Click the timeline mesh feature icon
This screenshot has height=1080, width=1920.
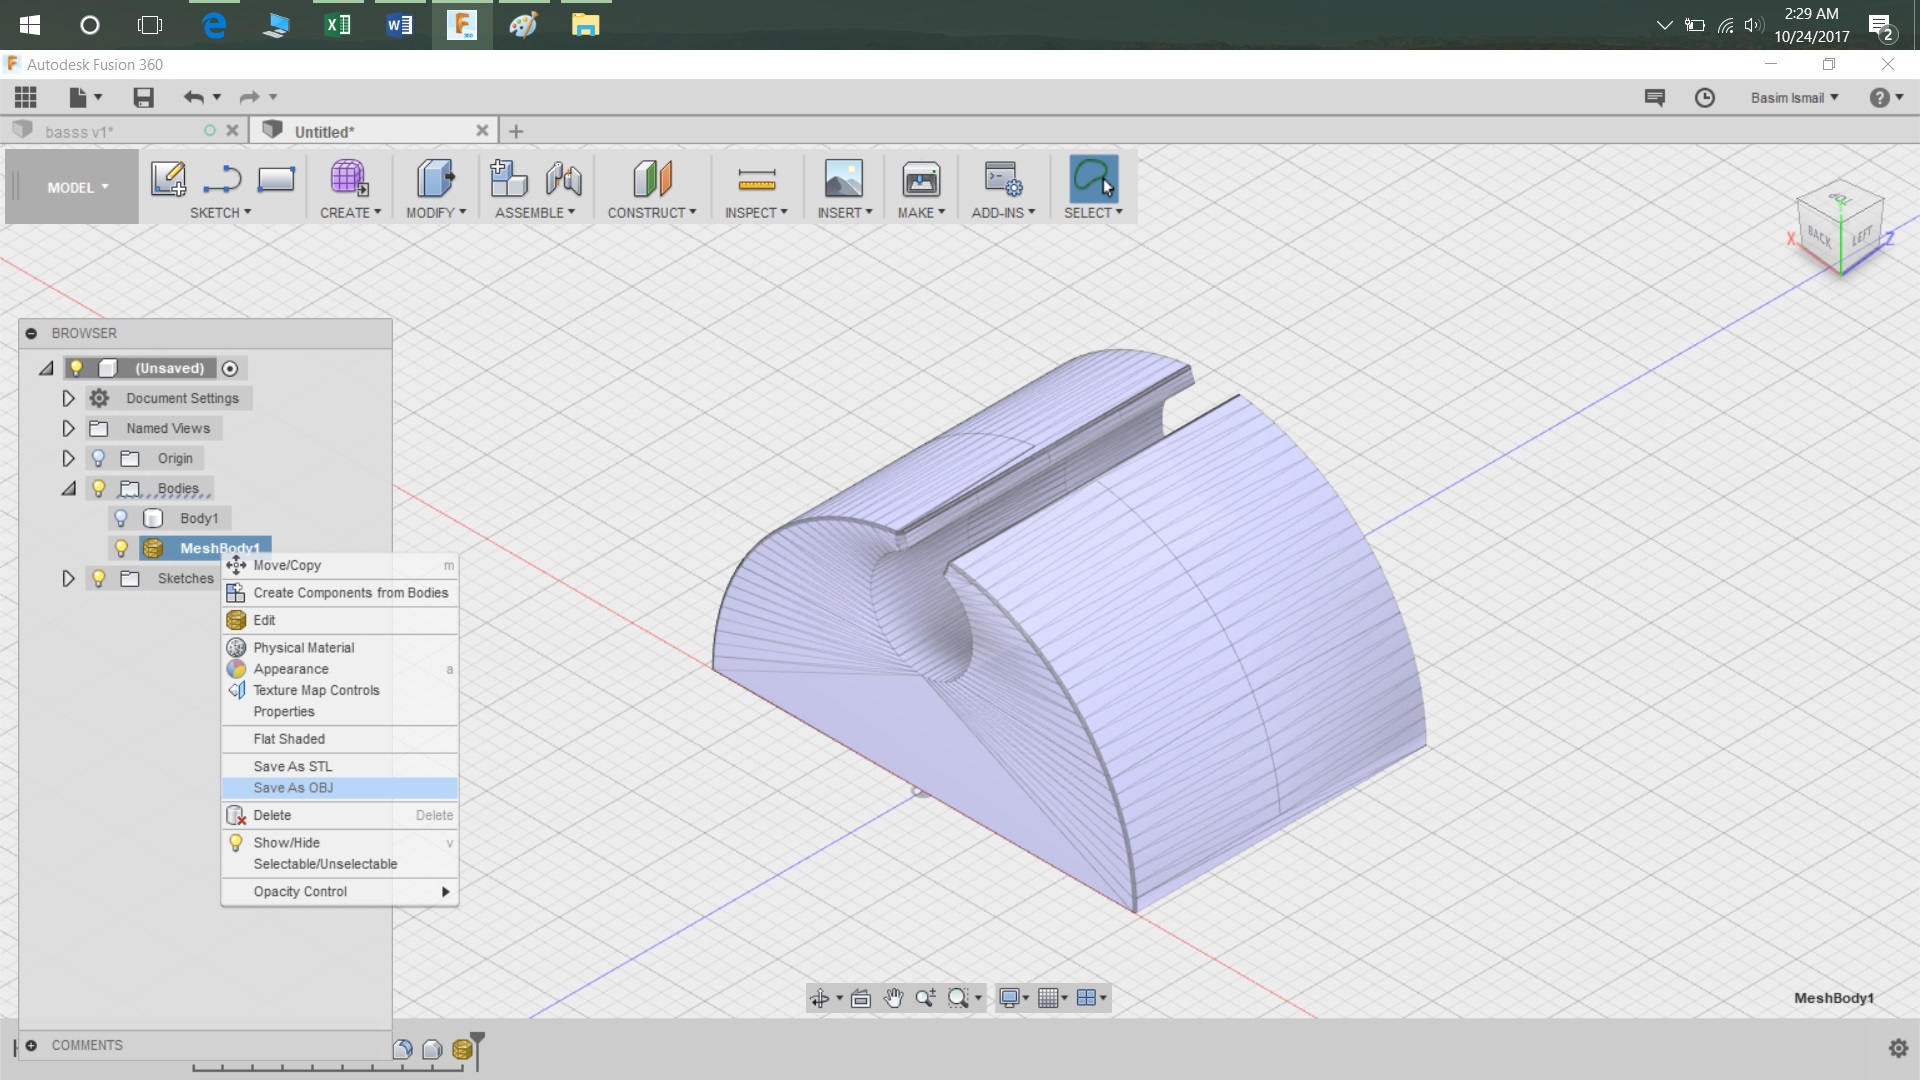[462, 1049]
